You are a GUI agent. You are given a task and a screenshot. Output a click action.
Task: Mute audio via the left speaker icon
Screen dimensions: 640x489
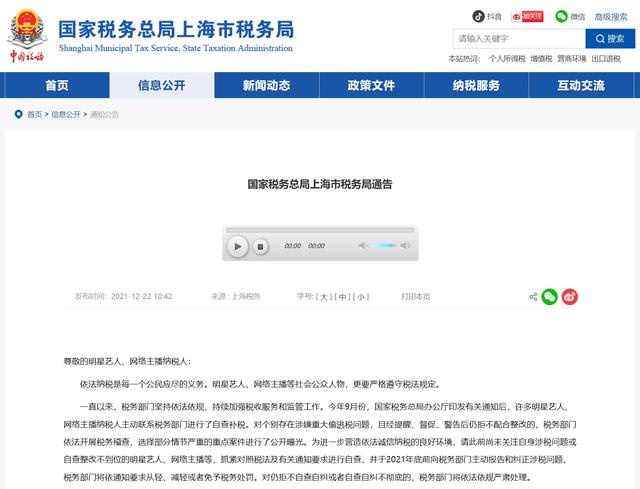click(362, 245)
